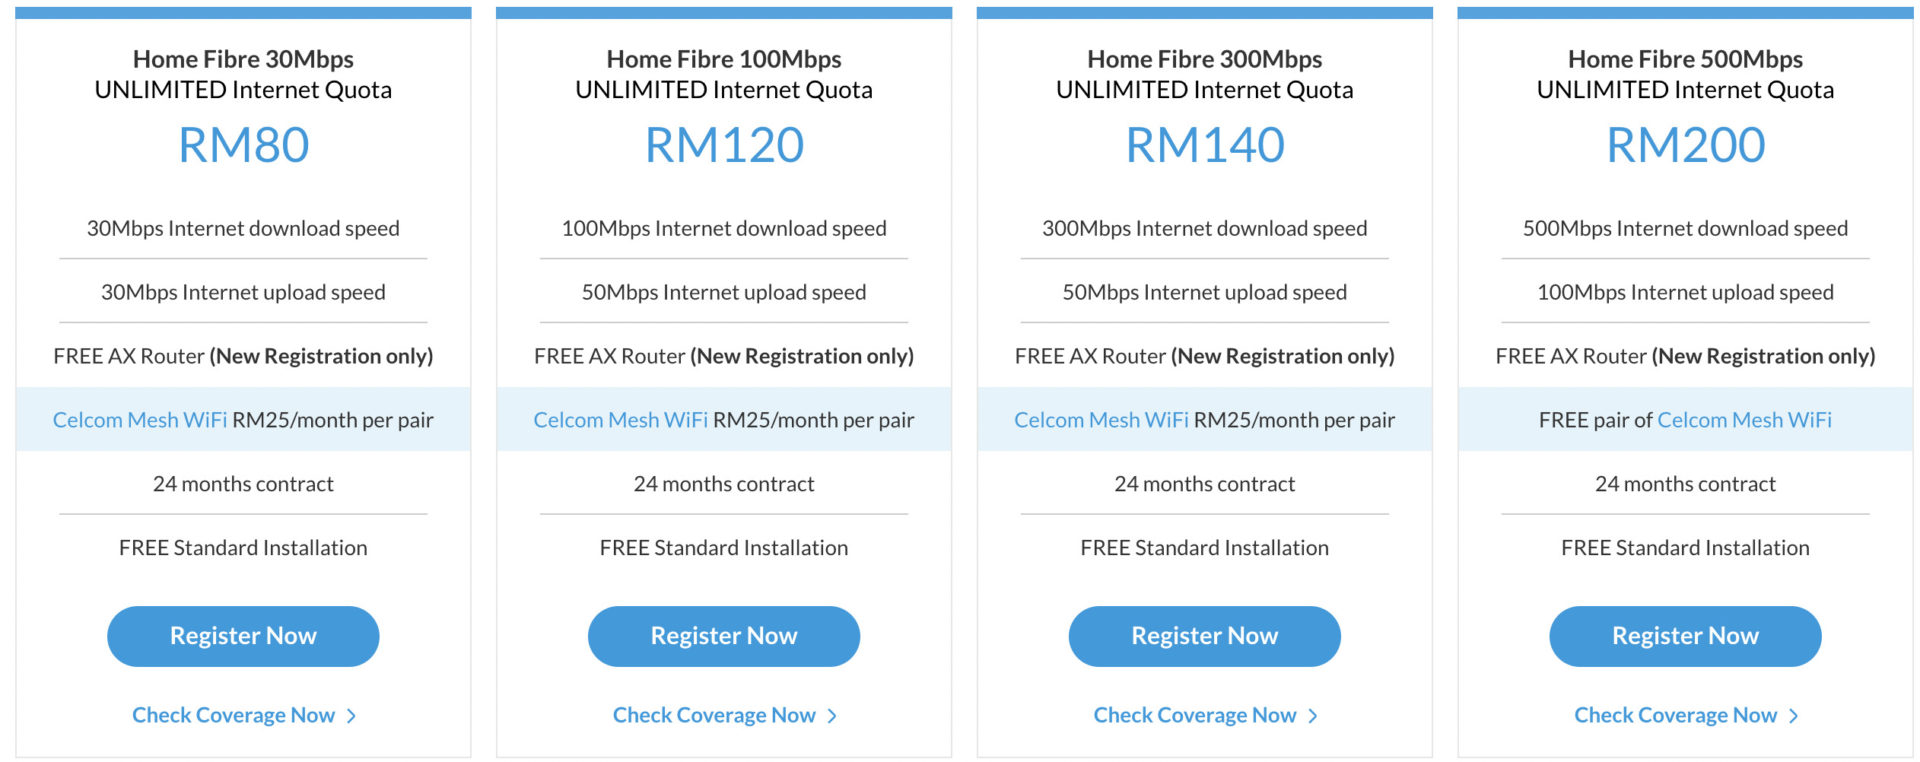This screenshot has height=762, width=1920.
Task: Click the chevron arrow under the 300Mbps plan
Action: 1313,716
